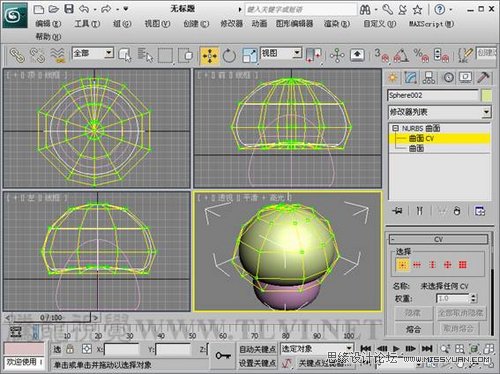Image resolution: width=500 pixels, height=374 pixels.
Task: Open the reference coordinate system dropdown 视图
Action: click(x=281, y=53)
